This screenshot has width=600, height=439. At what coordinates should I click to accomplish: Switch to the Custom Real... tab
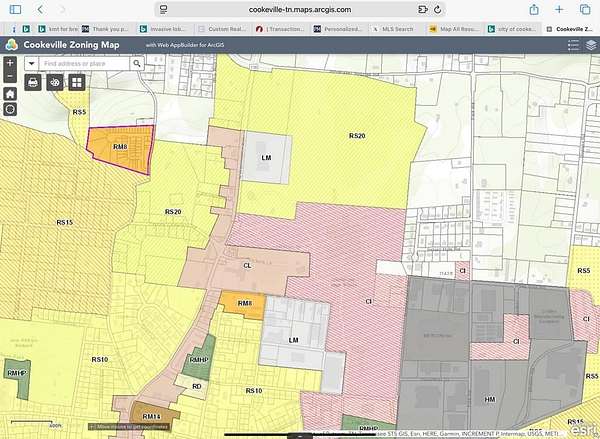[x=222, y=29]
